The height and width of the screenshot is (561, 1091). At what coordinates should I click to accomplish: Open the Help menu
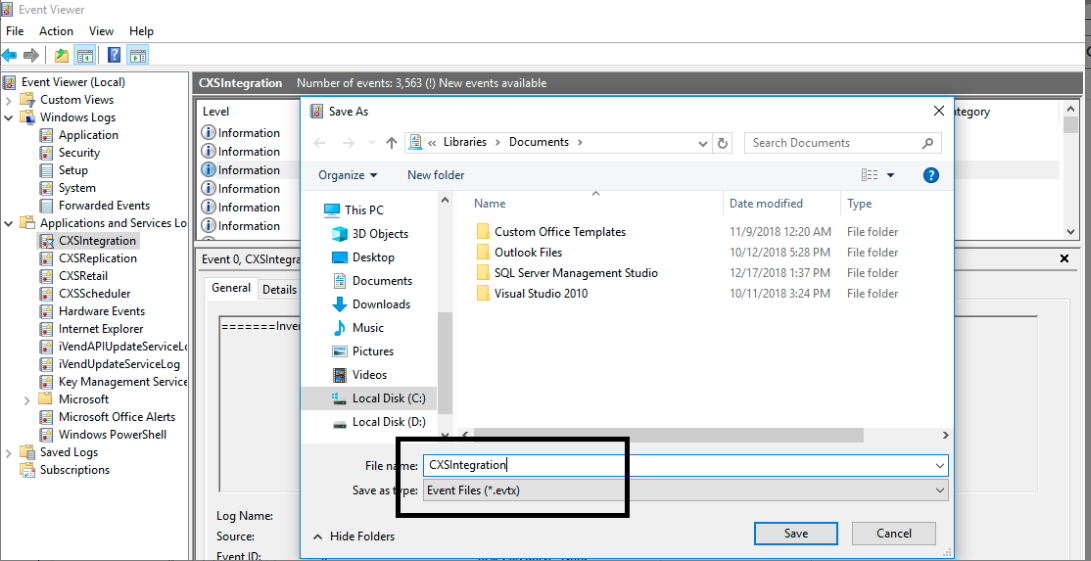click(141, 31)
